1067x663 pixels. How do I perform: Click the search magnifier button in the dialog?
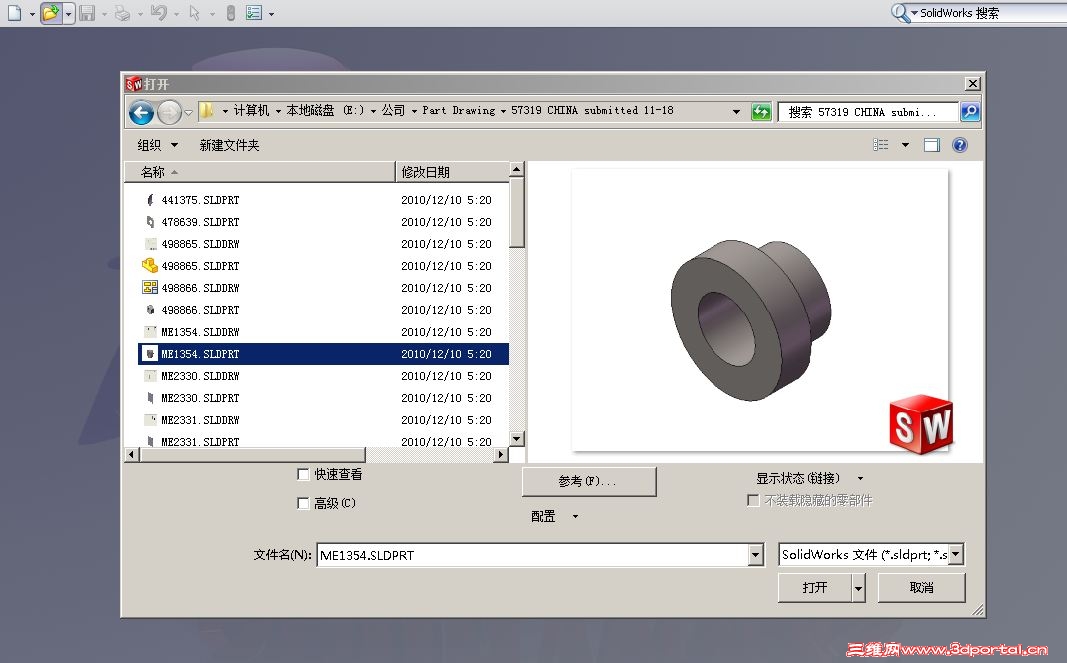click(970, 112)
